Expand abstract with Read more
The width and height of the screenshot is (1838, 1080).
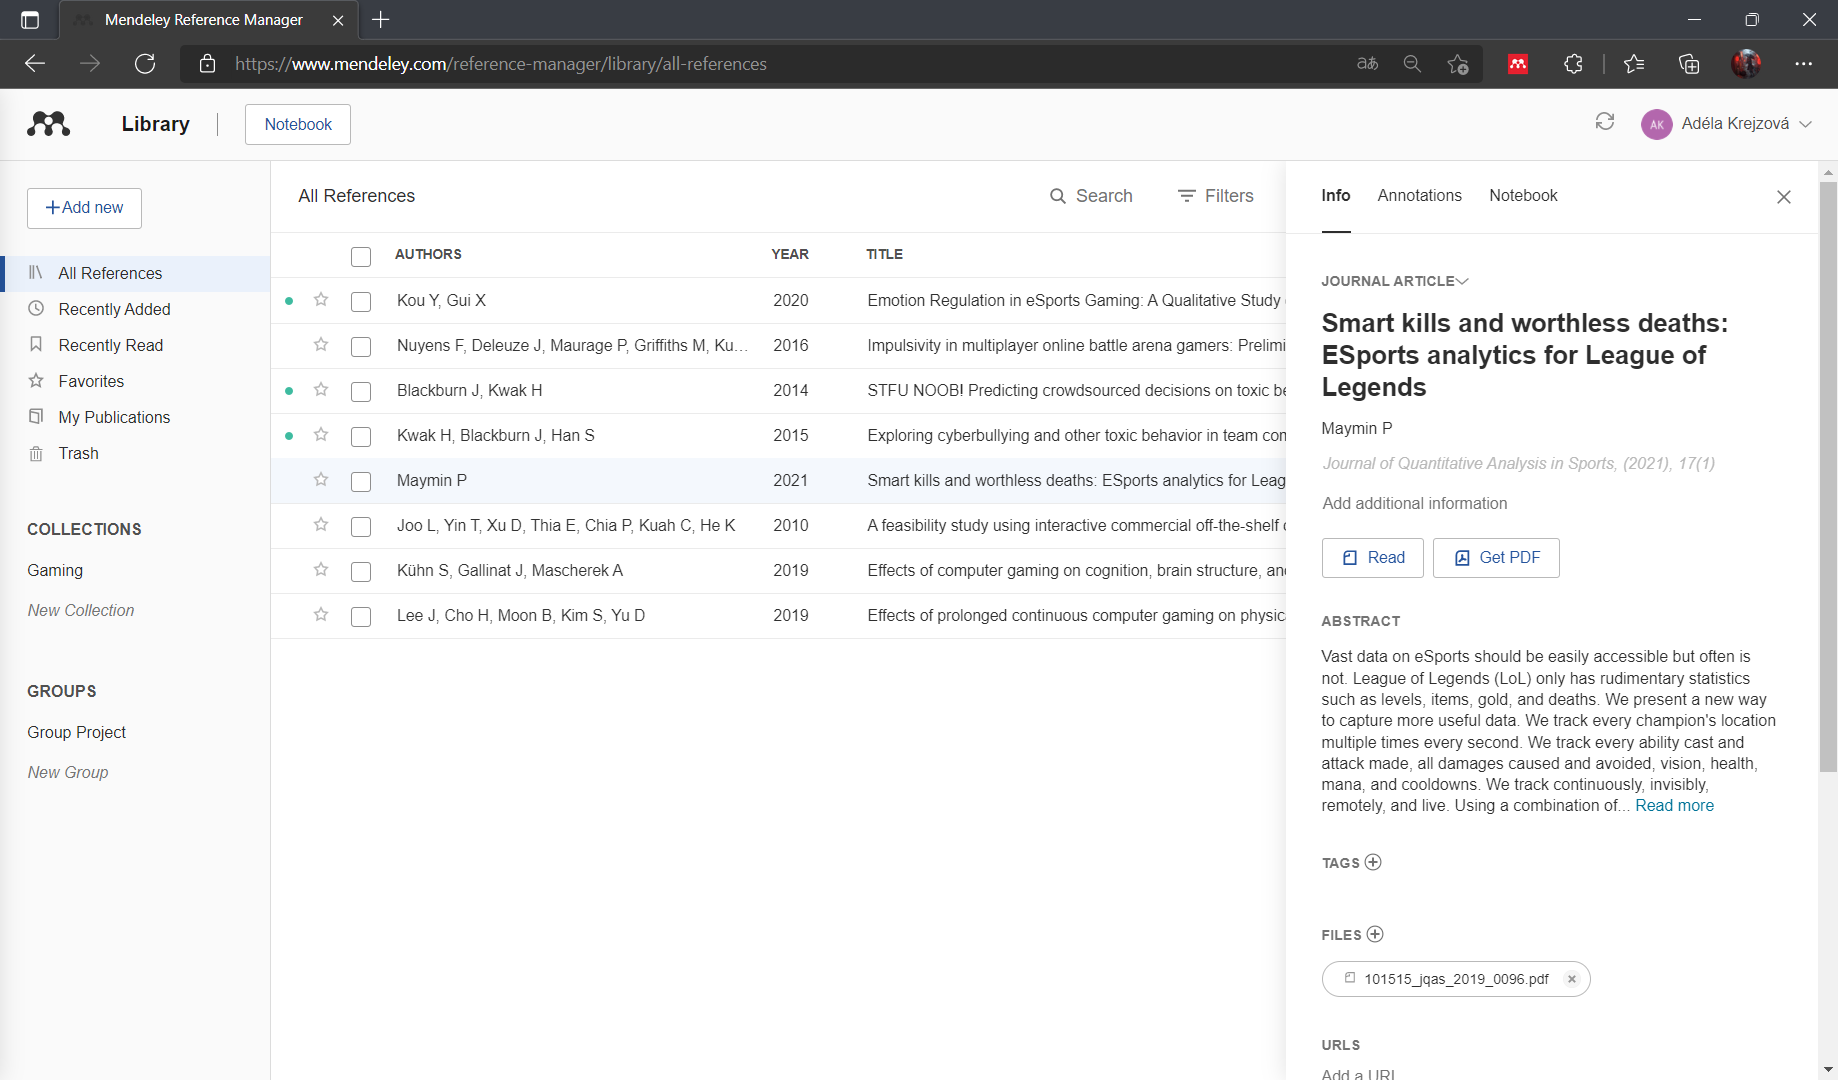point(1674,805)
